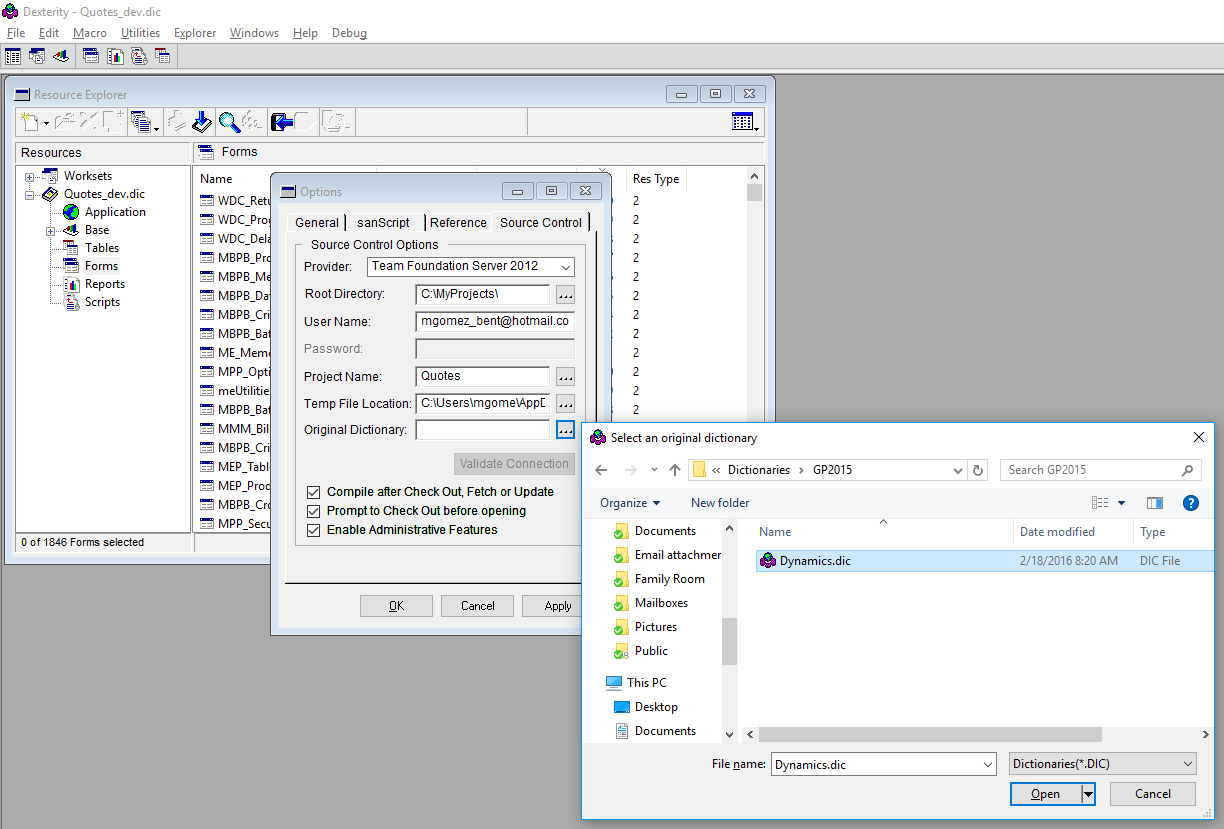Click Apply in the Options dialog
This screenshot has height=829, width=1224.
552,605
